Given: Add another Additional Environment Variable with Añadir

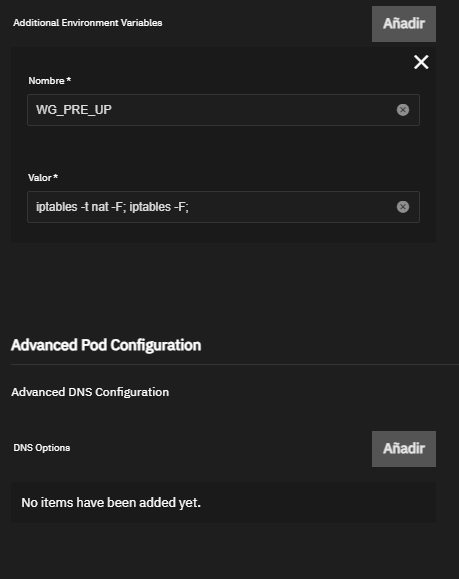Looking at the screenshot, I should click(x=404, y=24).
